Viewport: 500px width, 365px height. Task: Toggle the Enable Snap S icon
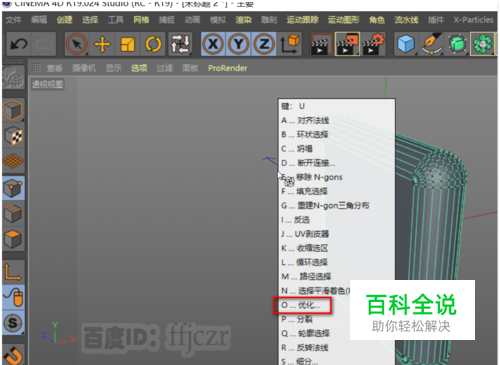[x=13, y=323]
